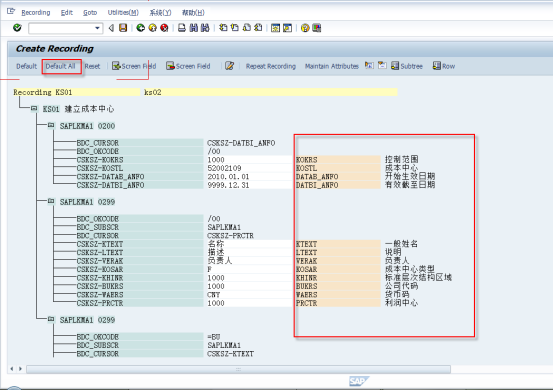Click the Find Next binoculars icon
The height and width of the screenshot is (390, 553).
pos(205,28)
